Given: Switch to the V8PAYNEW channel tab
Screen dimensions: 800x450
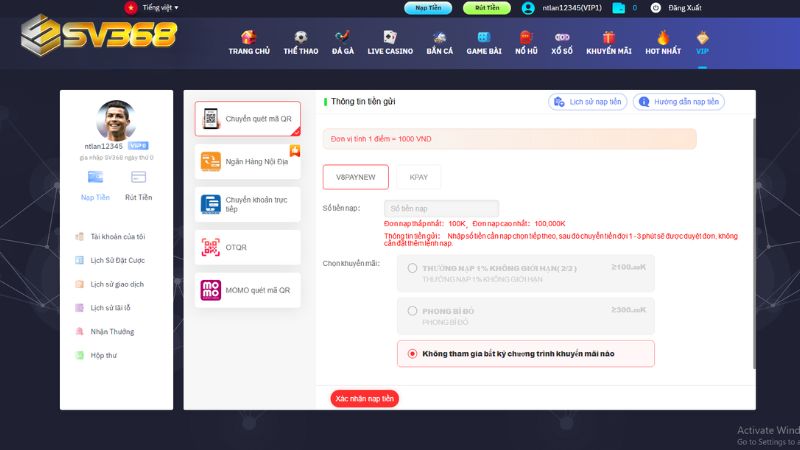Looking at the screenshot, I should [355, 177].
